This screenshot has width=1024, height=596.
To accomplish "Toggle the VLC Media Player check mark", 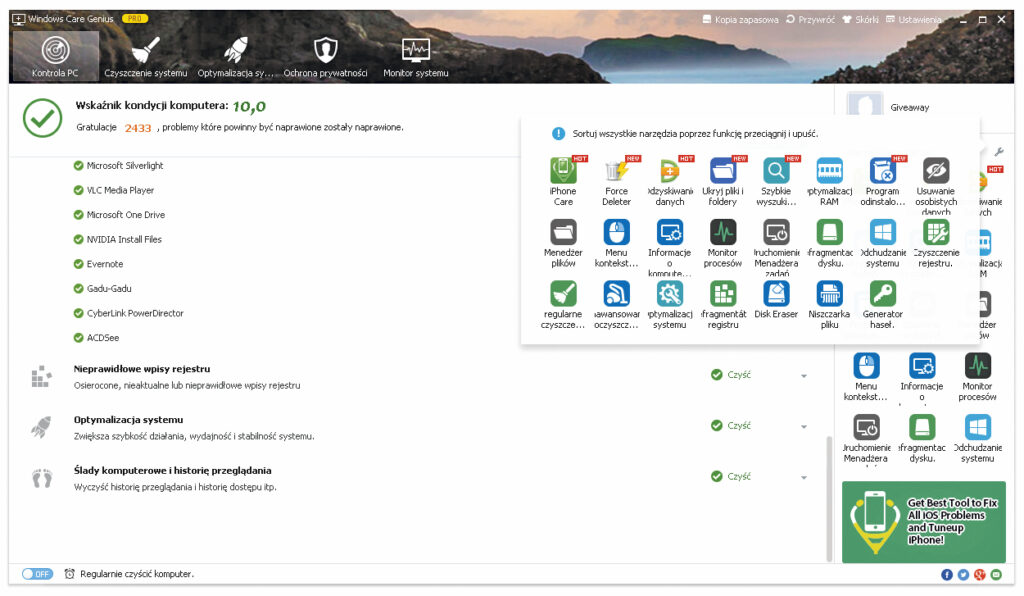I will [x=78, y=190].
